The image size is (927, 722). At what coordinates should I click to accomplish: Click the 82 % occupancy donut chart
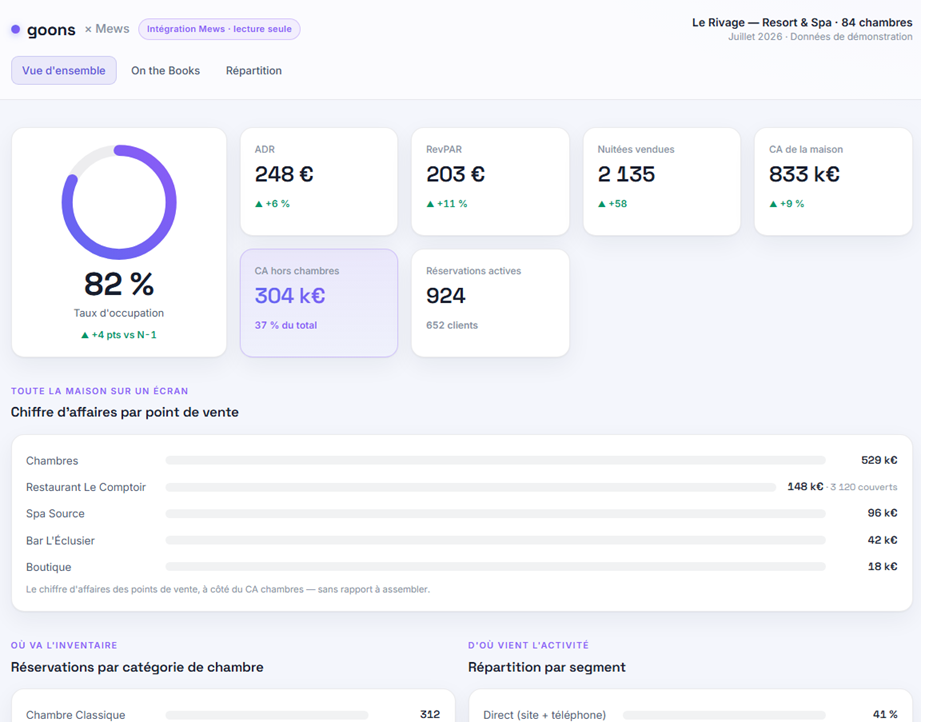119,202
